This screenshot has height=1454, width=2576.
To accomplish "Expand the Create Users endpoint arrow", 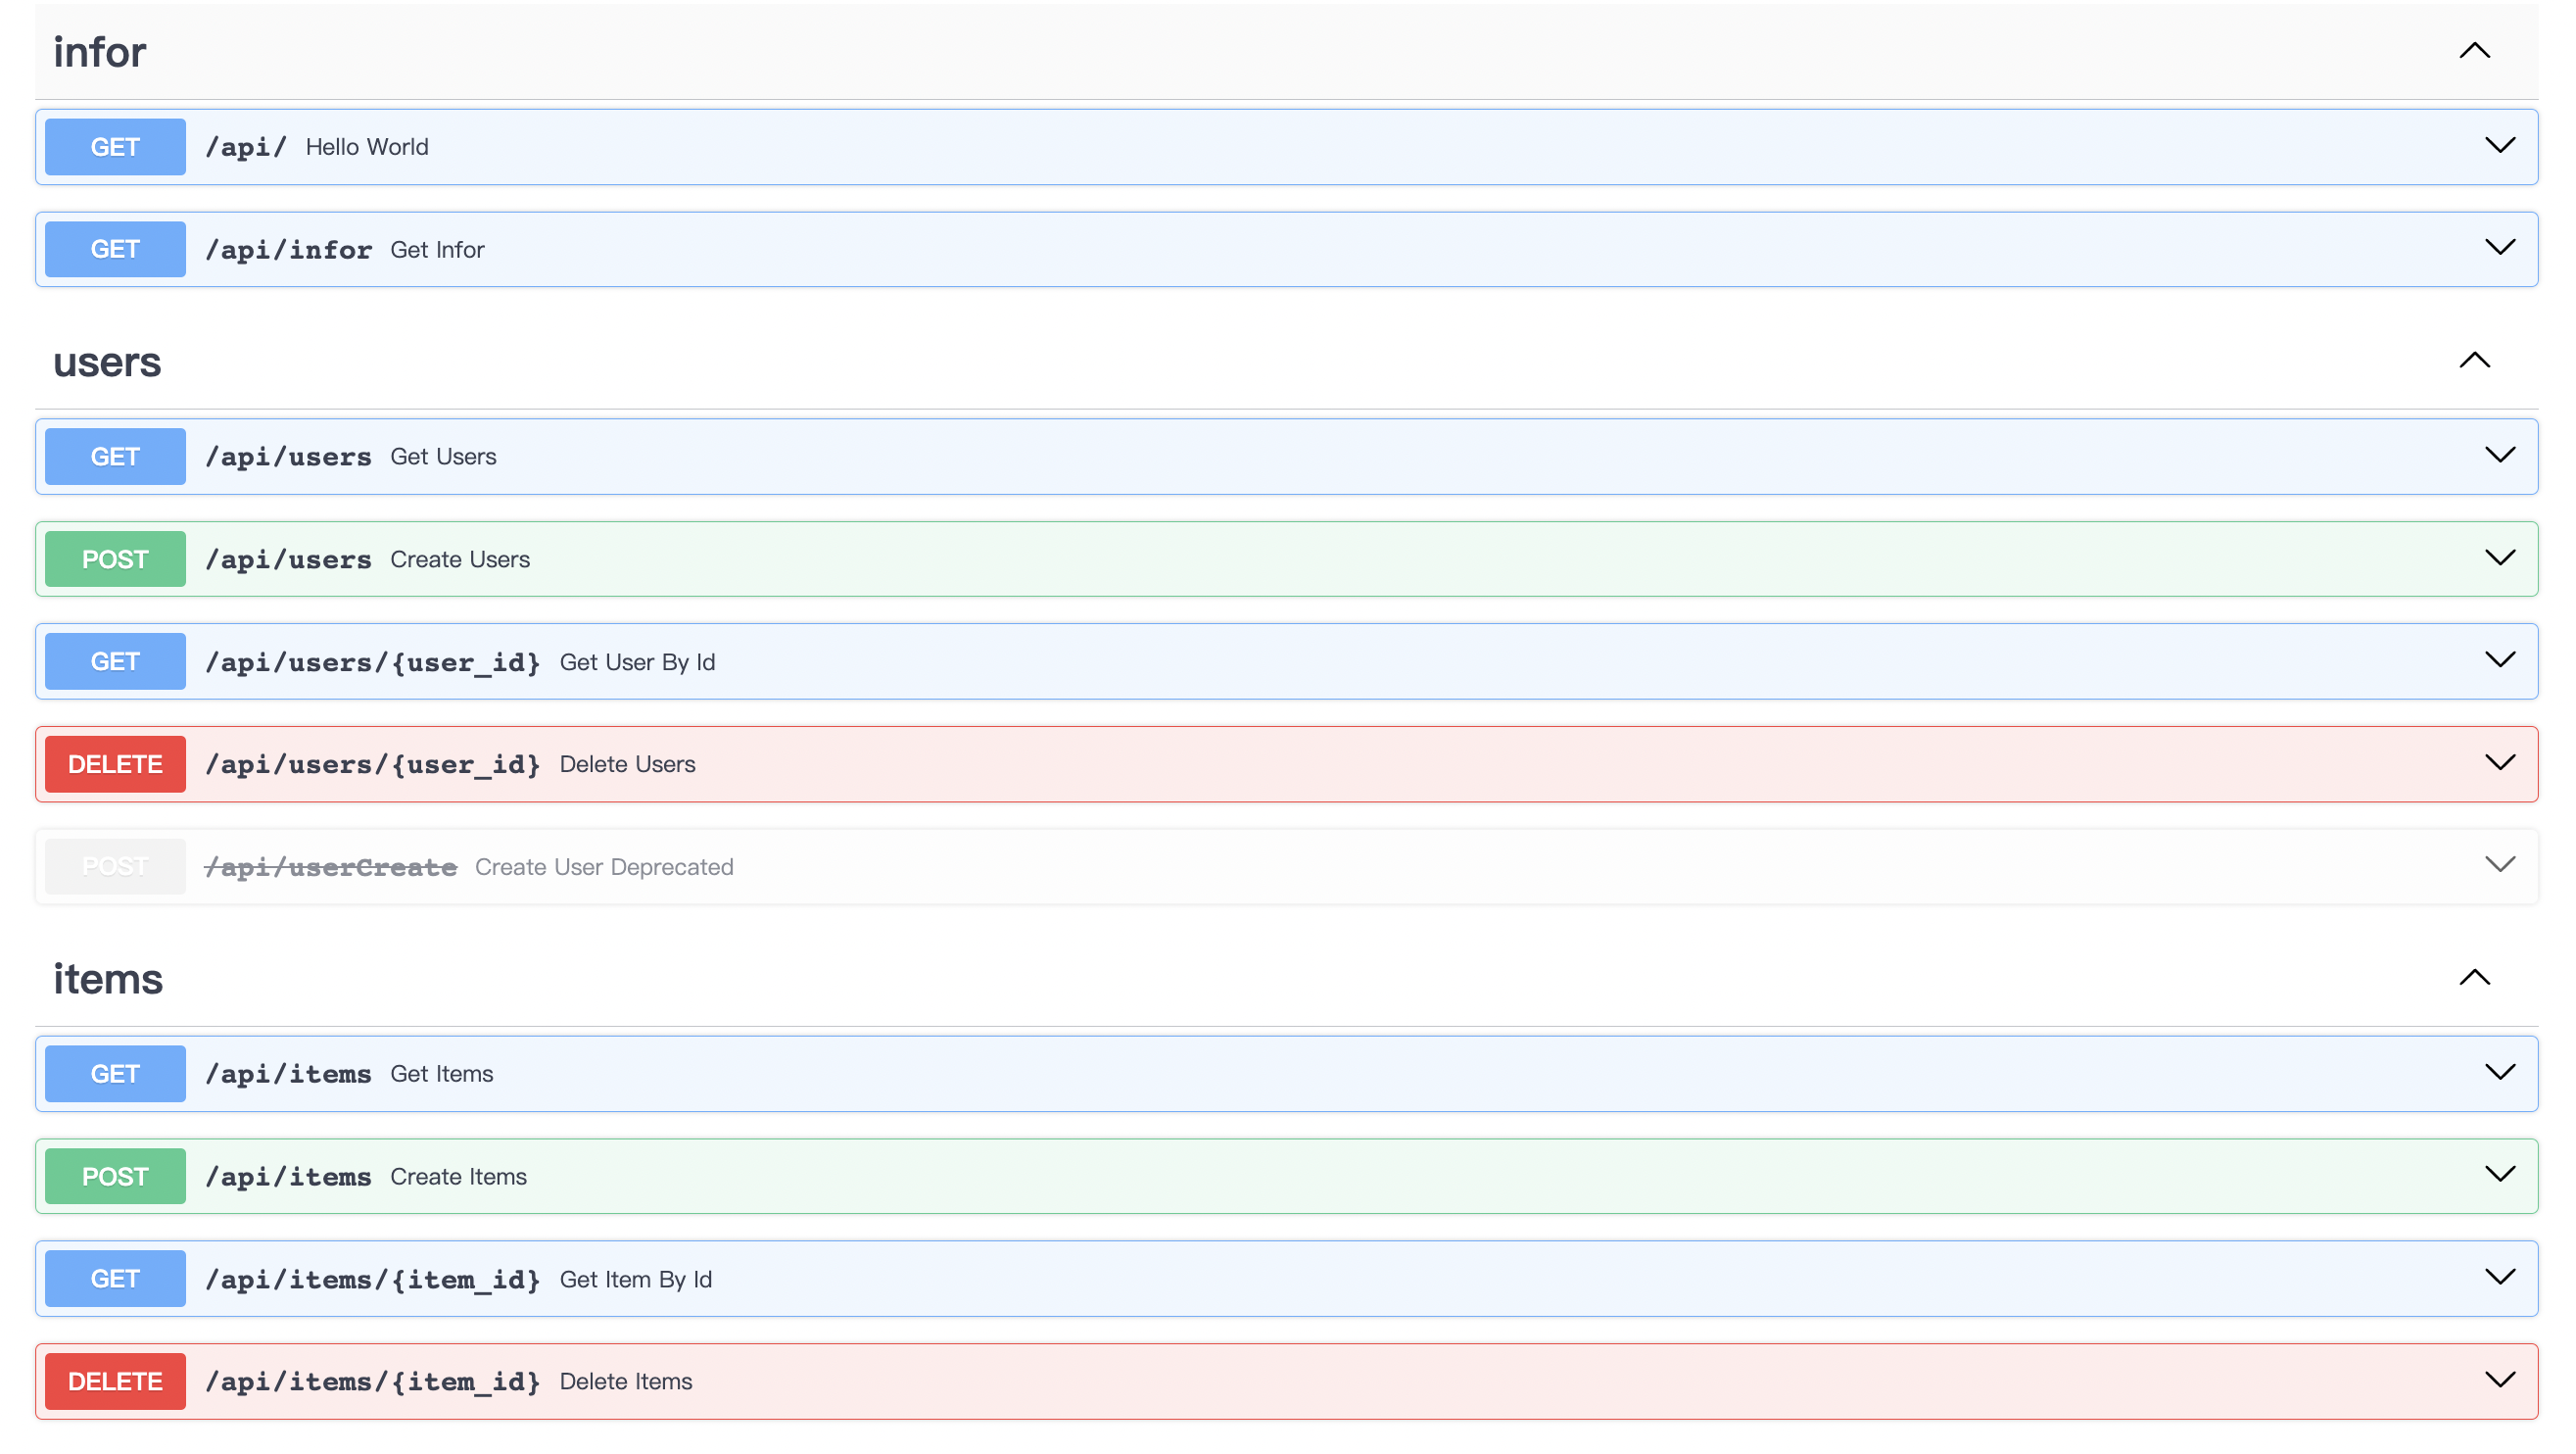I will tap(2499, 558).
